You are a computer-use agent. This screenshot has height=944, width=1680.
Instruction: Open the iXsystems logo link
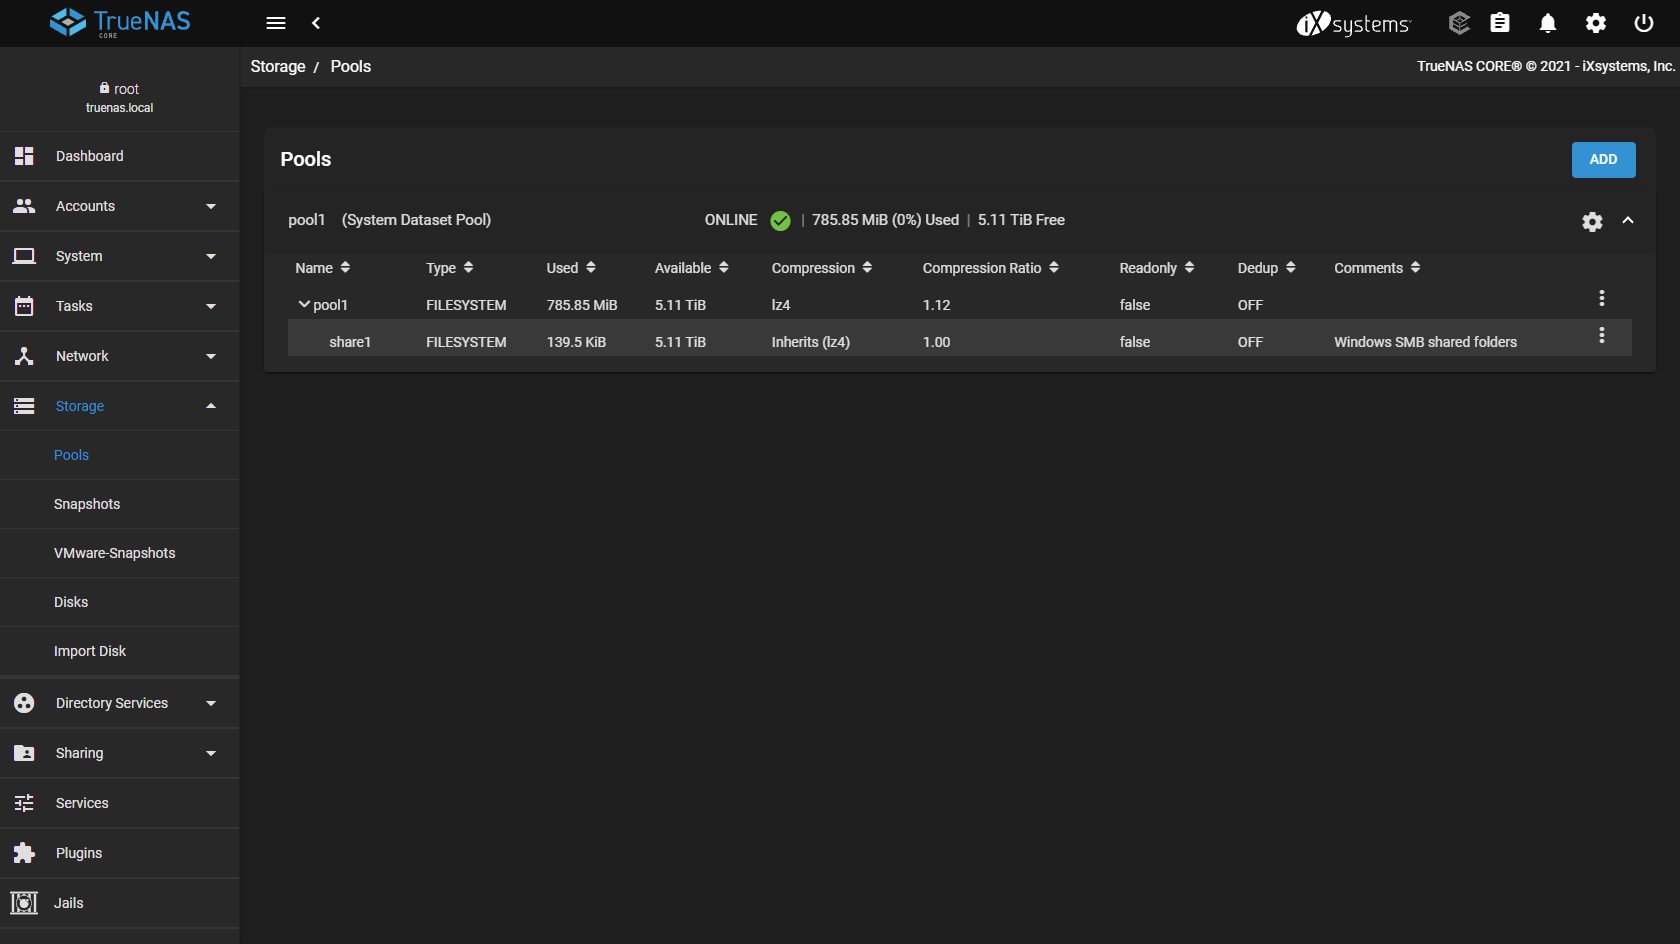click(1354, 23)
